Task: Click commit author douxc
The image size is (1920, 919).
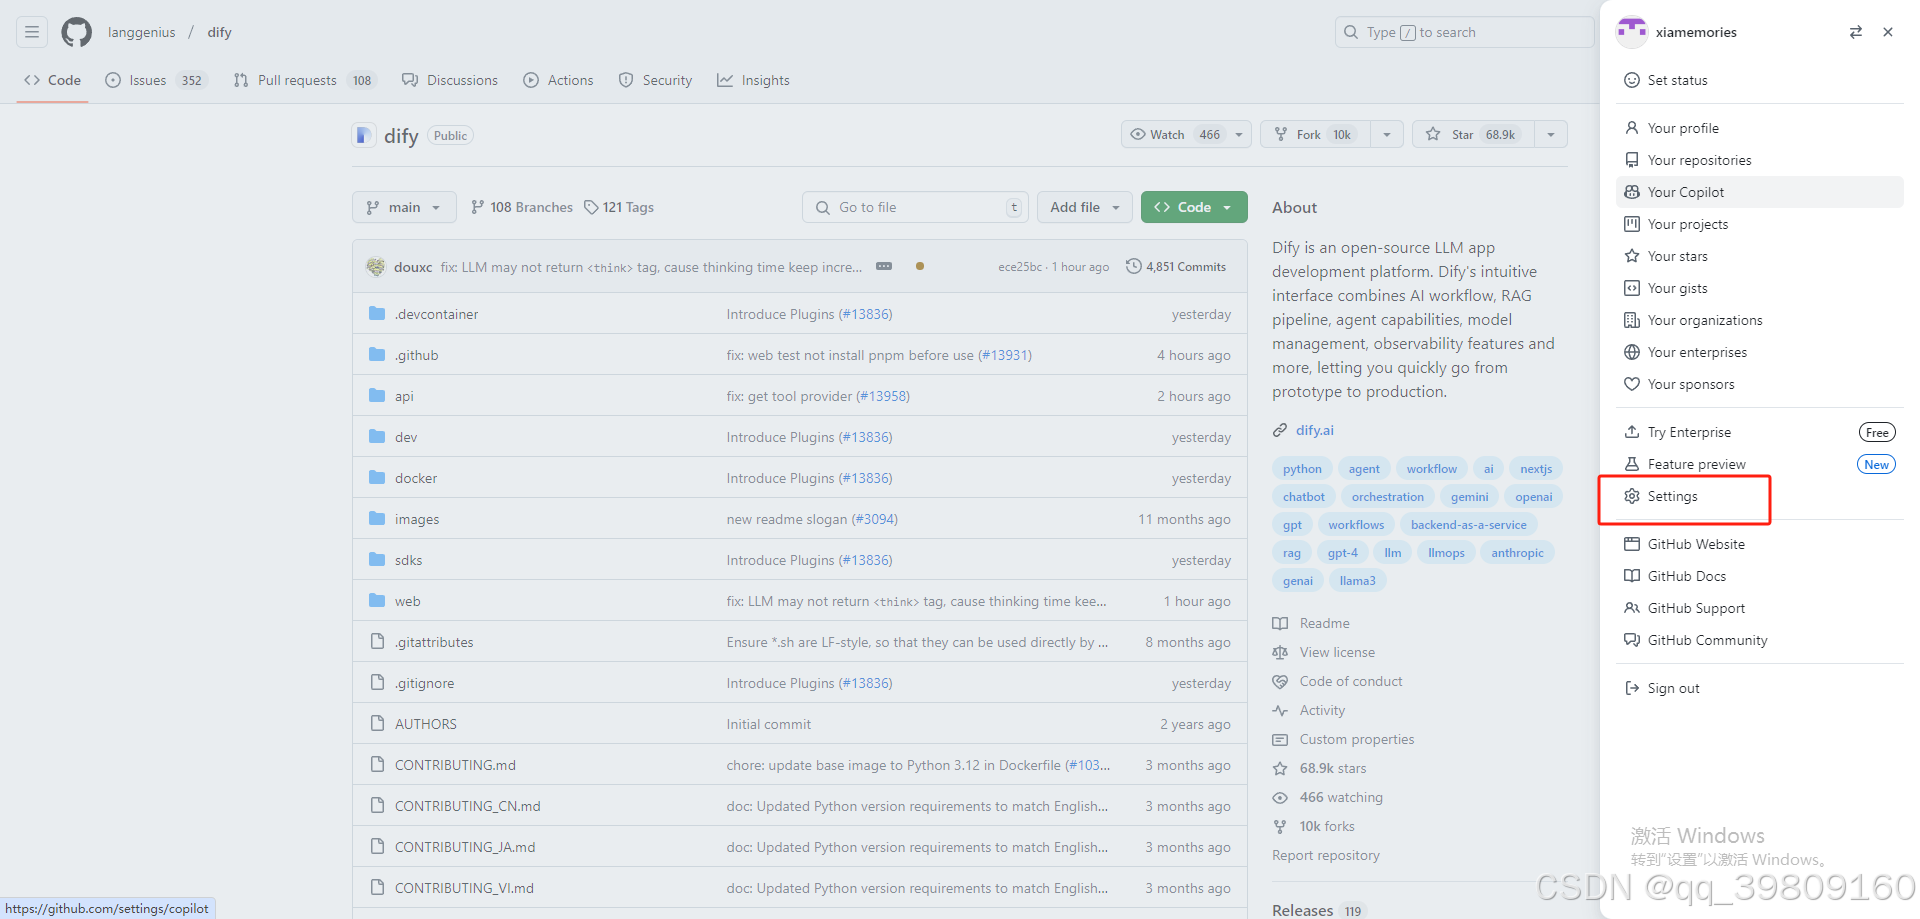Action: 413,267
